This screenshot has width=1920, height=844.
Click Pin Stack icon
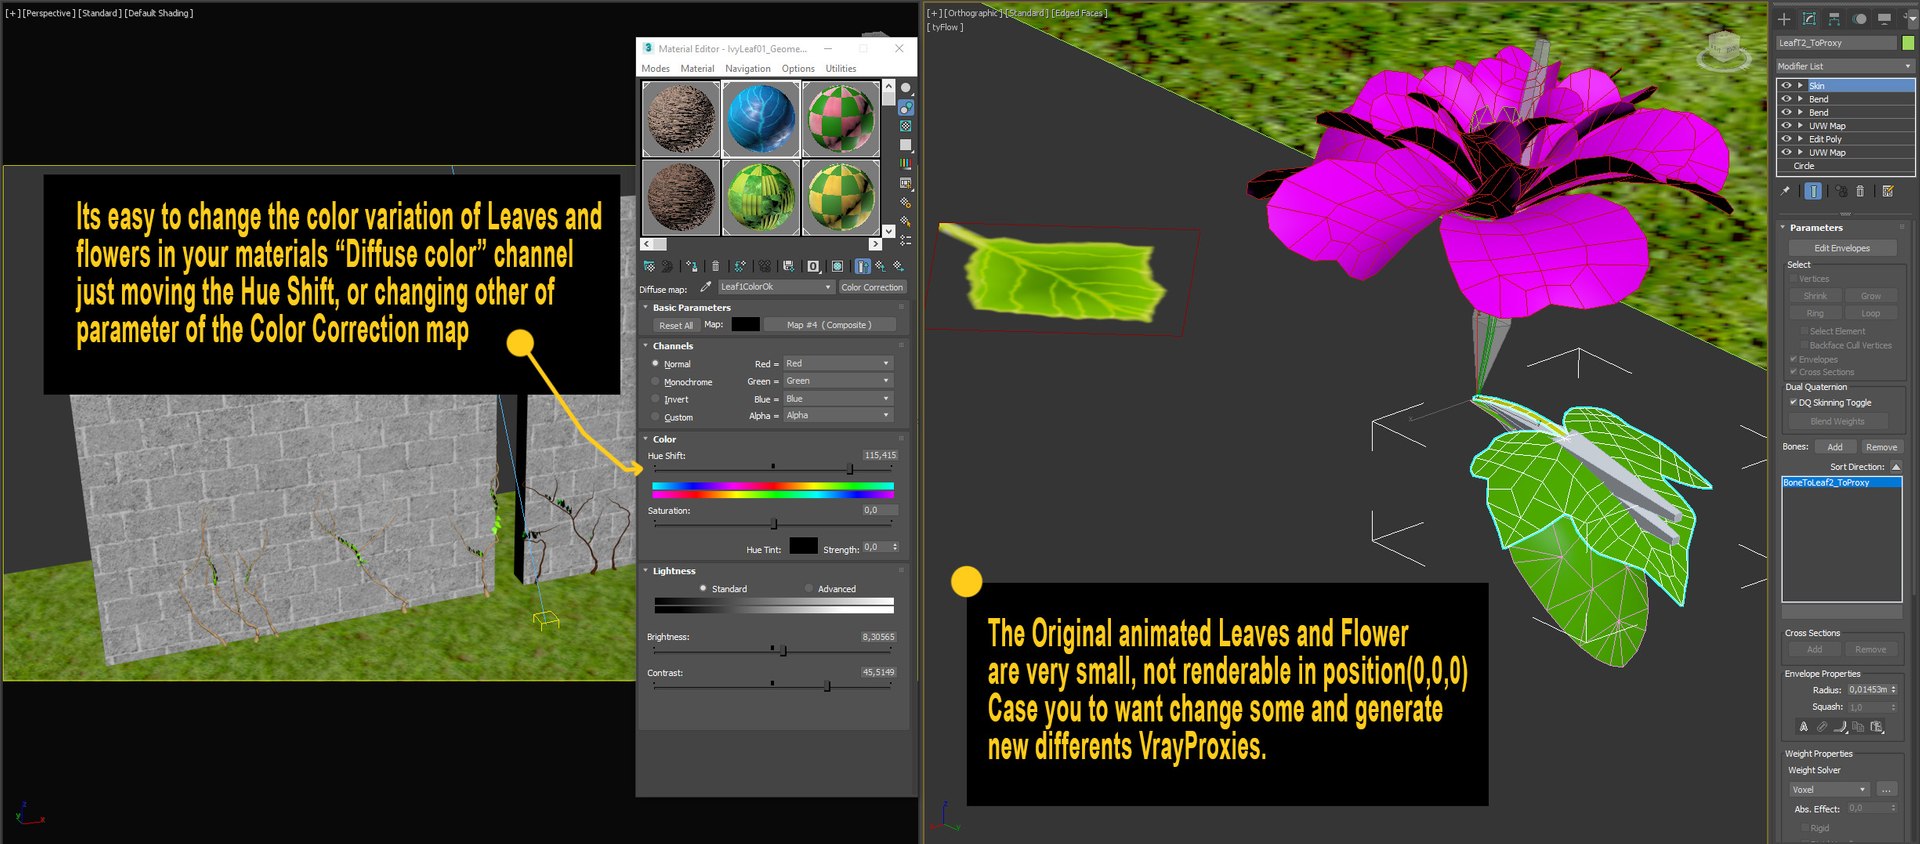[1785, 191]
